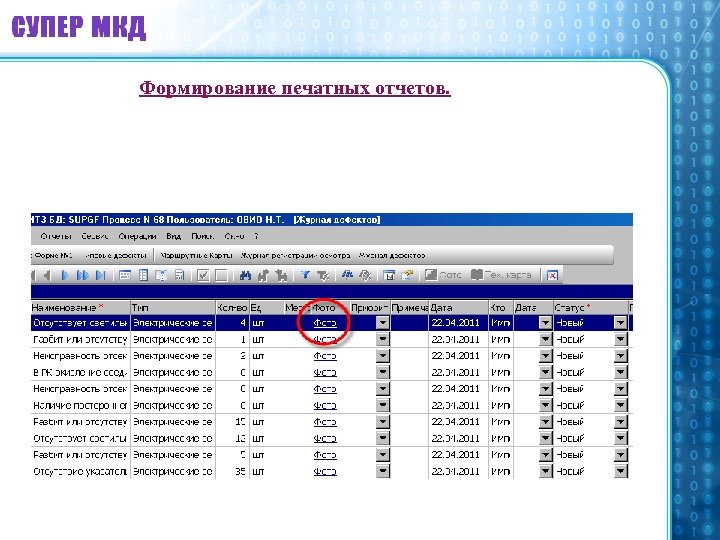Open Фото link in the quantity 15 row
Screen dimensions: 720x540
click(x=325, y=422)
